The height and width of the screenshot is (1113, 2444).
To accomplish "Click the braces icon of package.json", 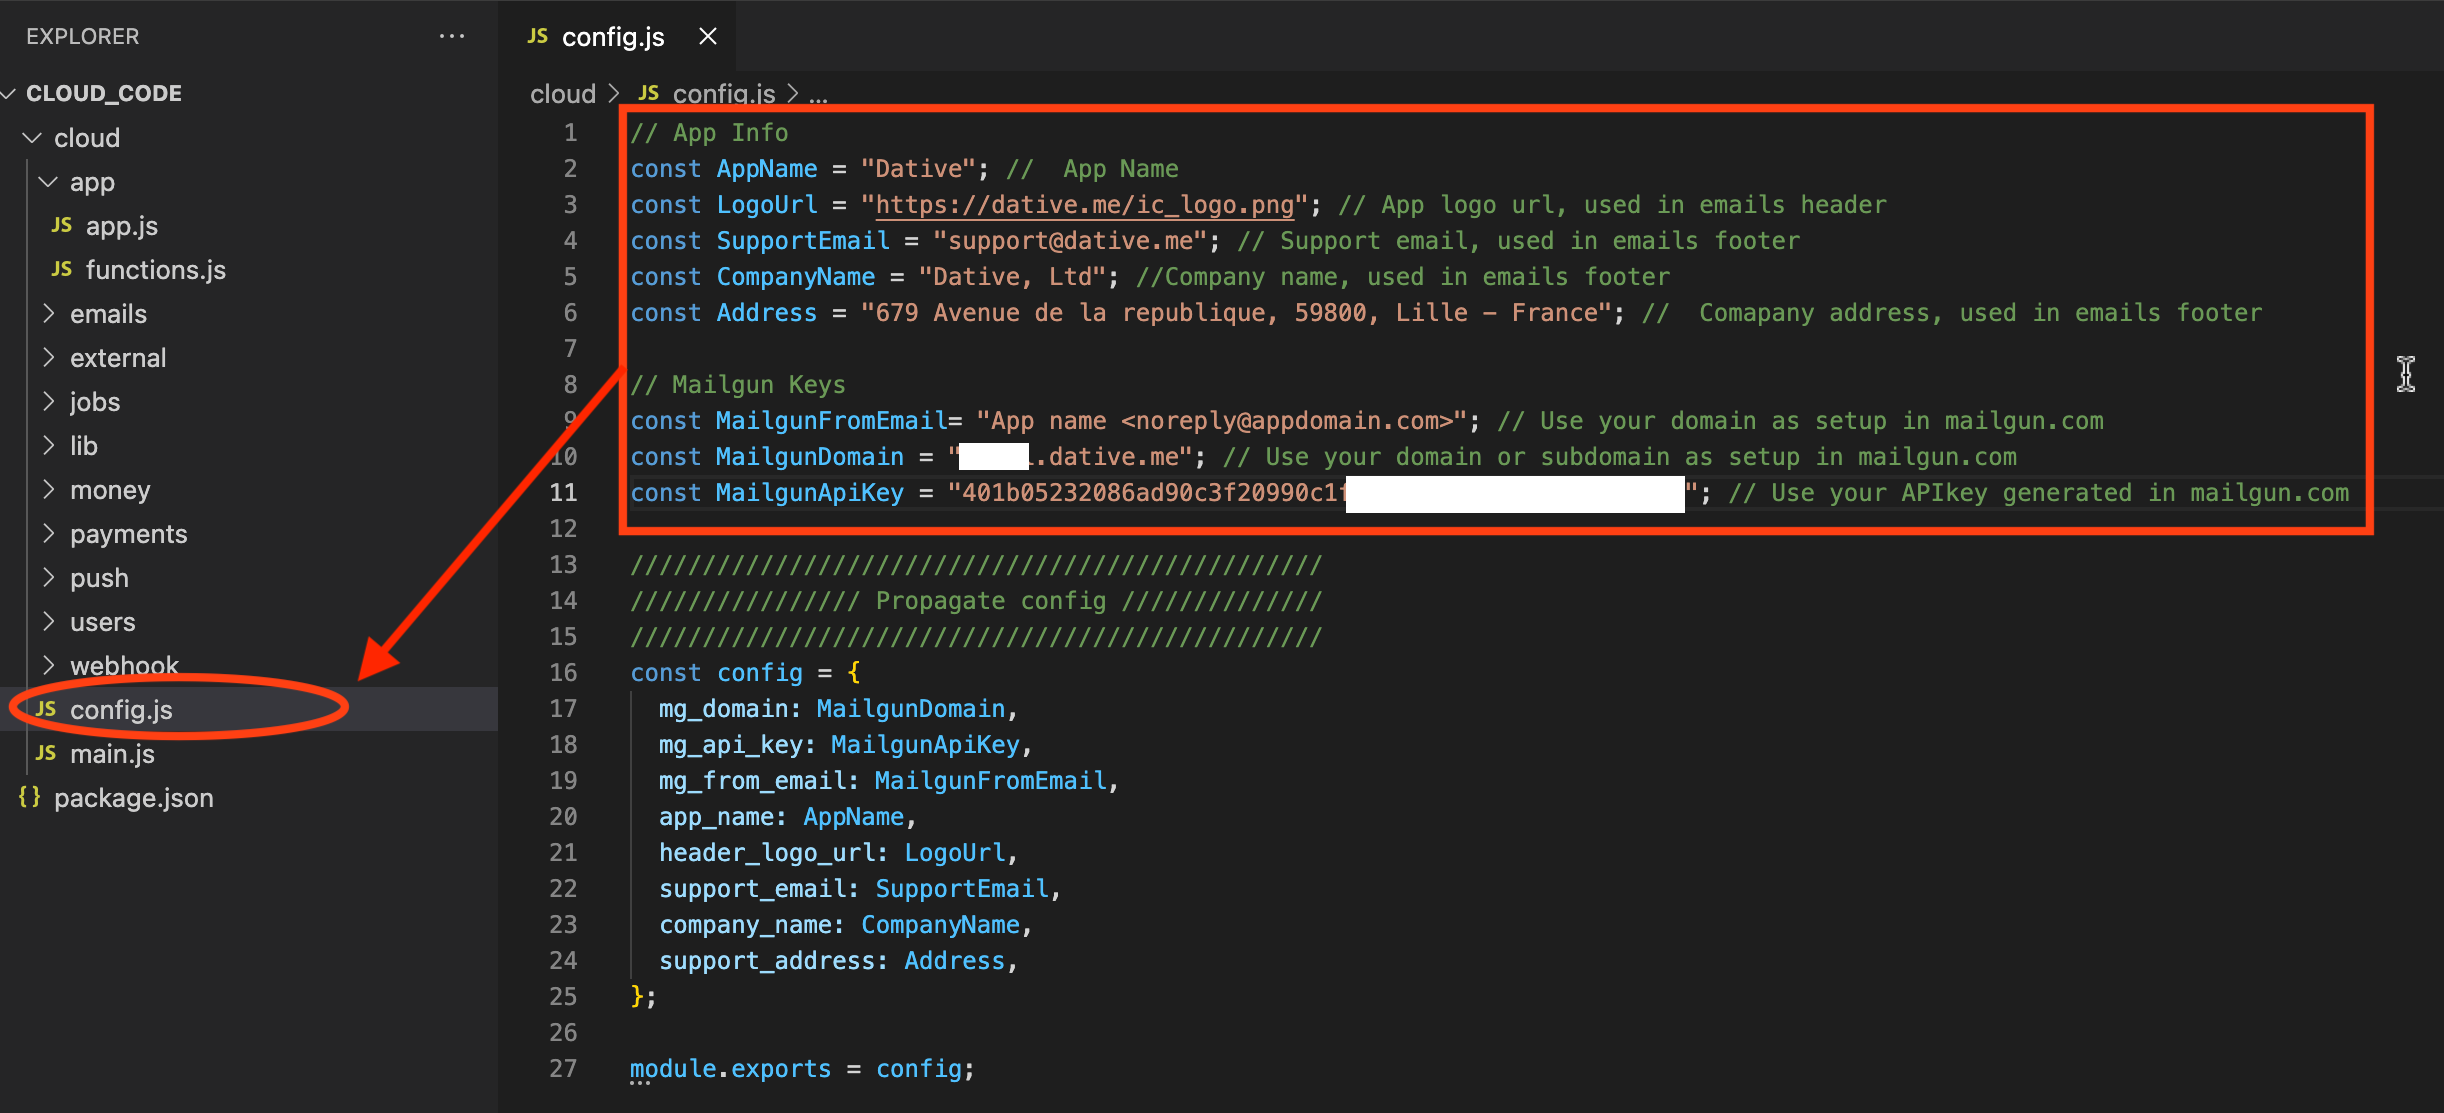I will [x=30, y=797].
